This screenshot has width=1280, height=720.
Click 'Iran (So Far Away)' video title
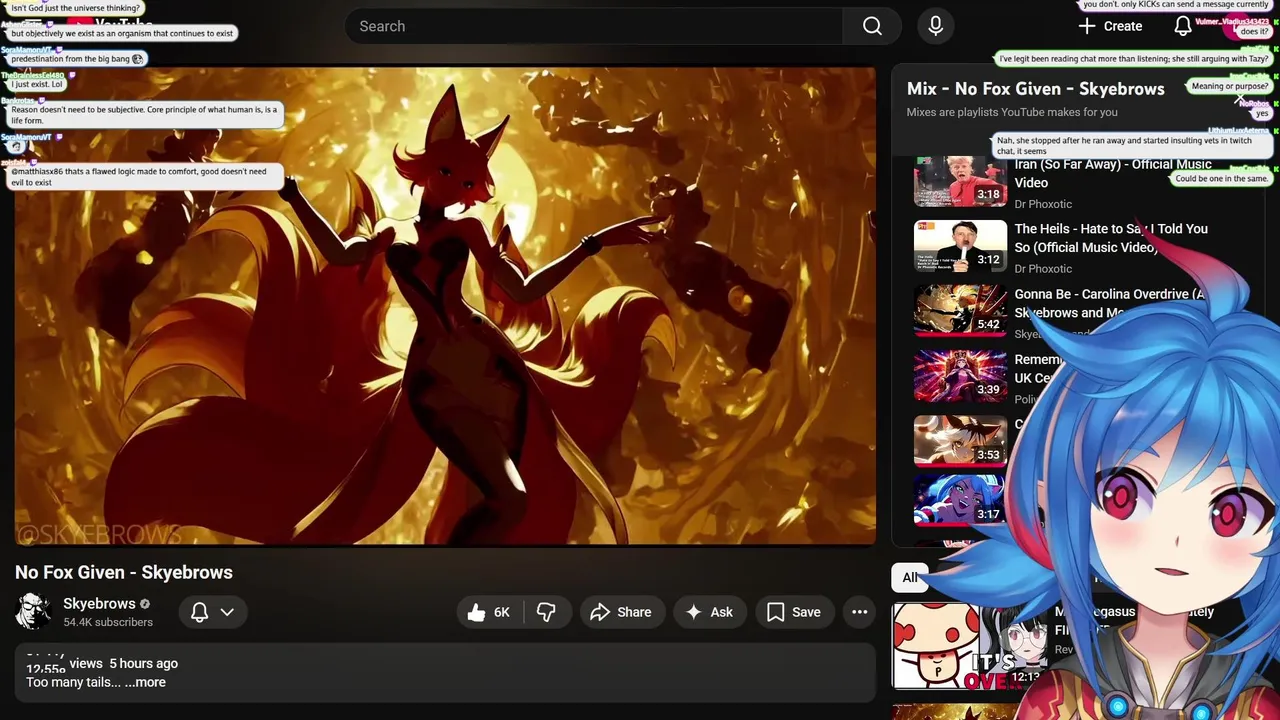click(1113, 173)
